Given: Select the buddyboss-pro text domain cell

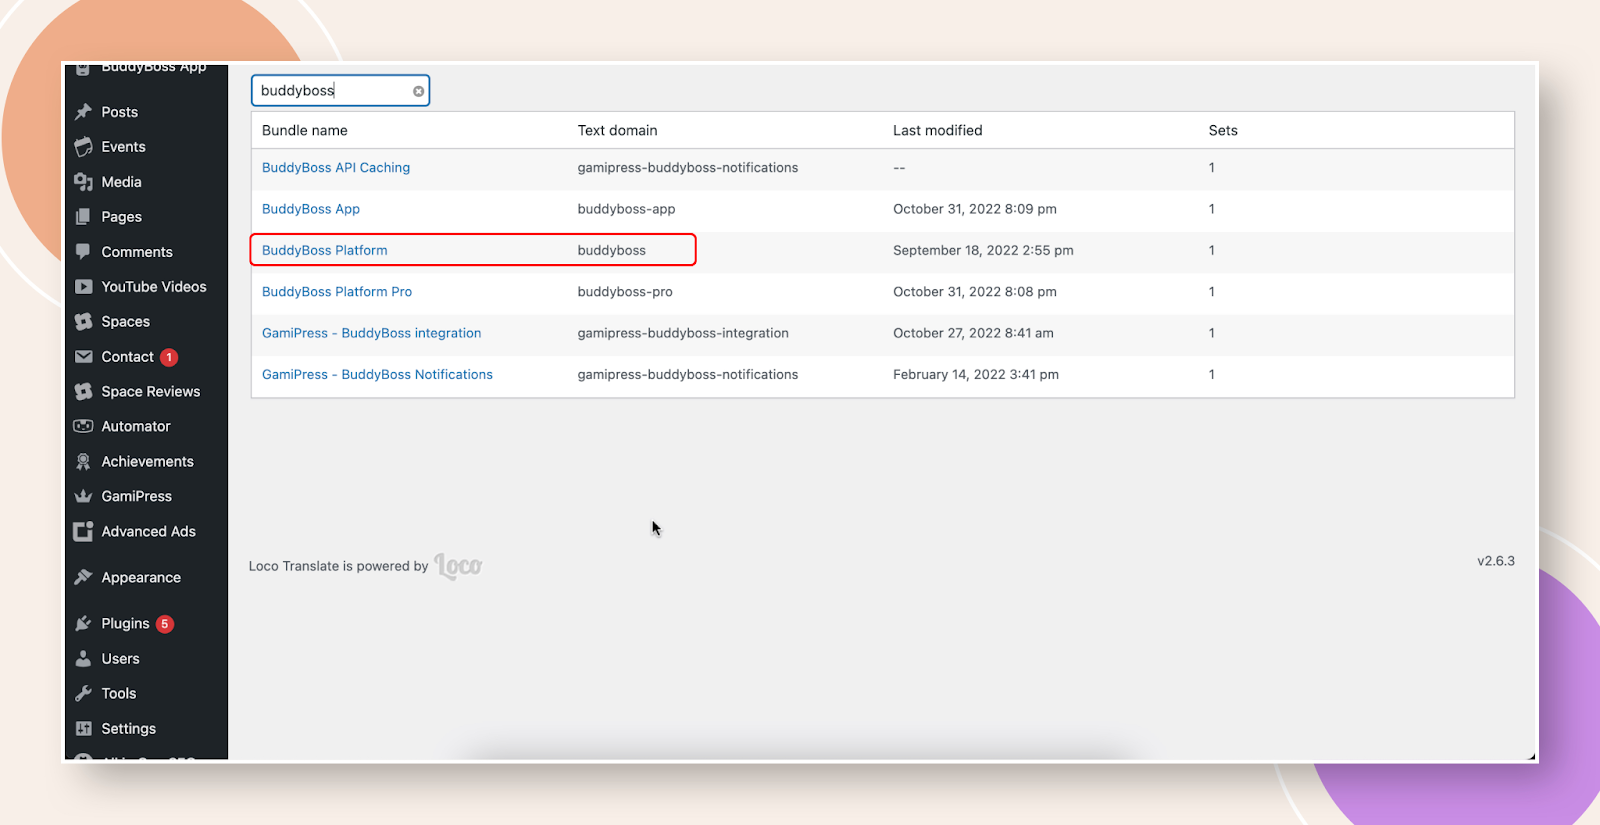Looking at the screenshot, I should coord(625,292).
